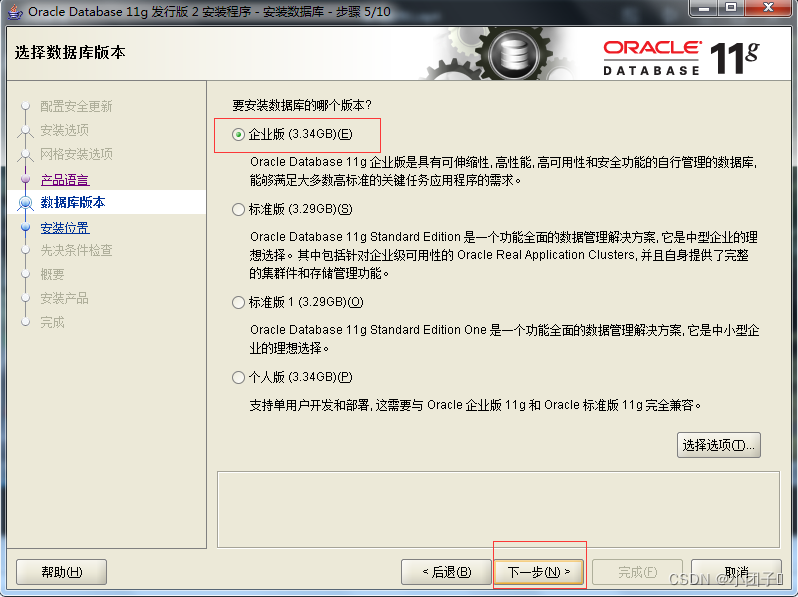Click the 个人版 description about 单用户开发

[x=475, y=405]
